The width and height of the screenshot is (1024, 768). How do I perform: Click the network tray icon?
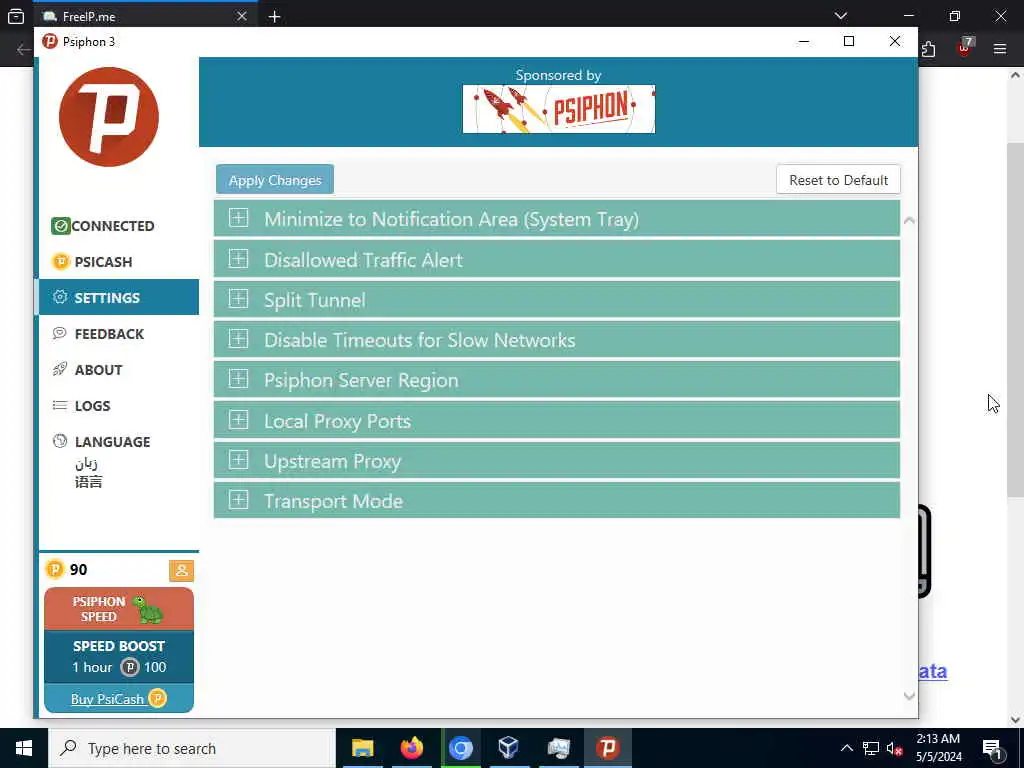coord(871,748)
